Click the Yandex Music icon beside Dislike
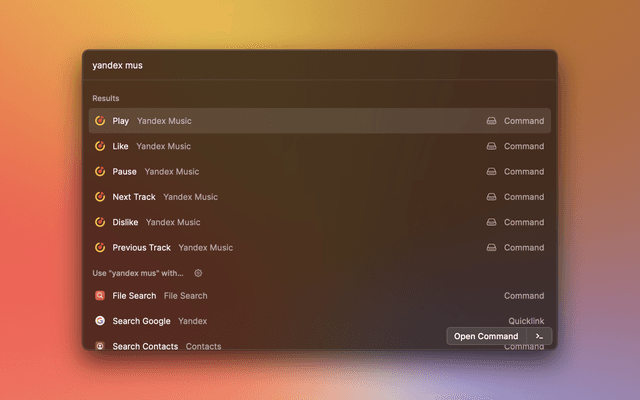The width and height of the screenshot is (640, 400). coord(100,222)
